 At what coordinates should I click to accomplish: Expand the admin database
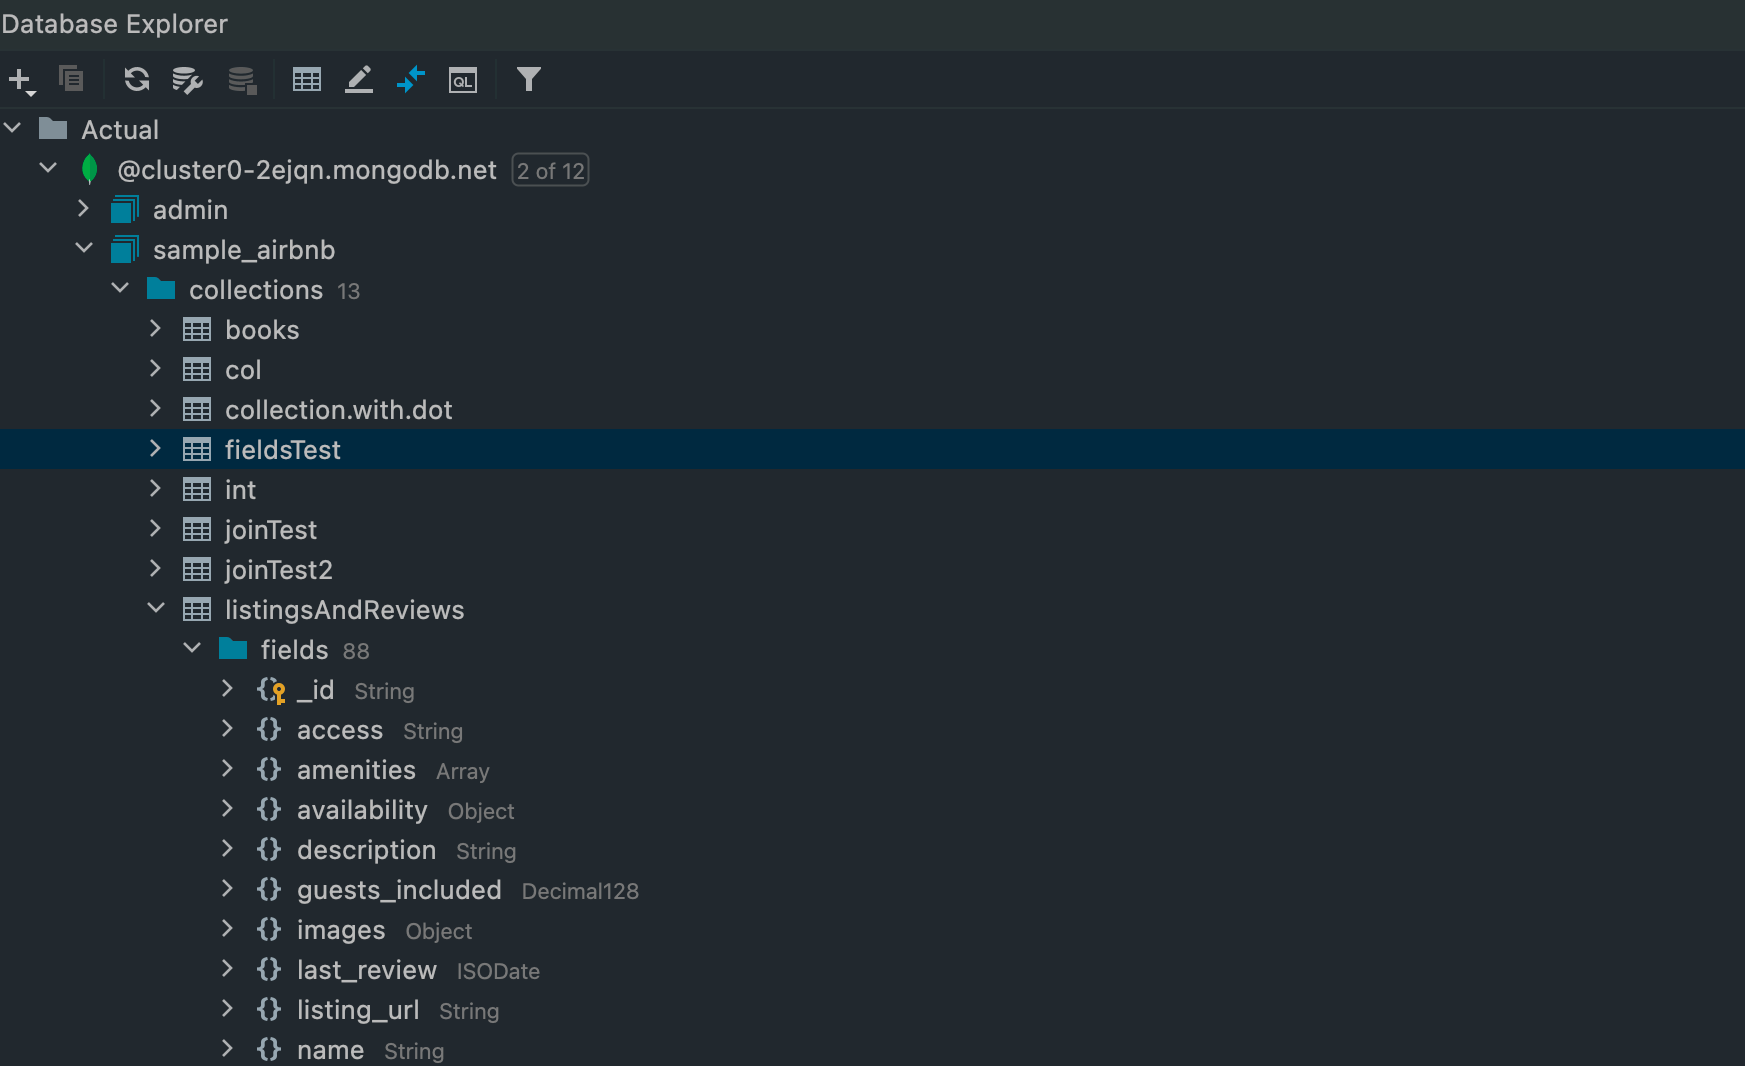click(84, 209)
